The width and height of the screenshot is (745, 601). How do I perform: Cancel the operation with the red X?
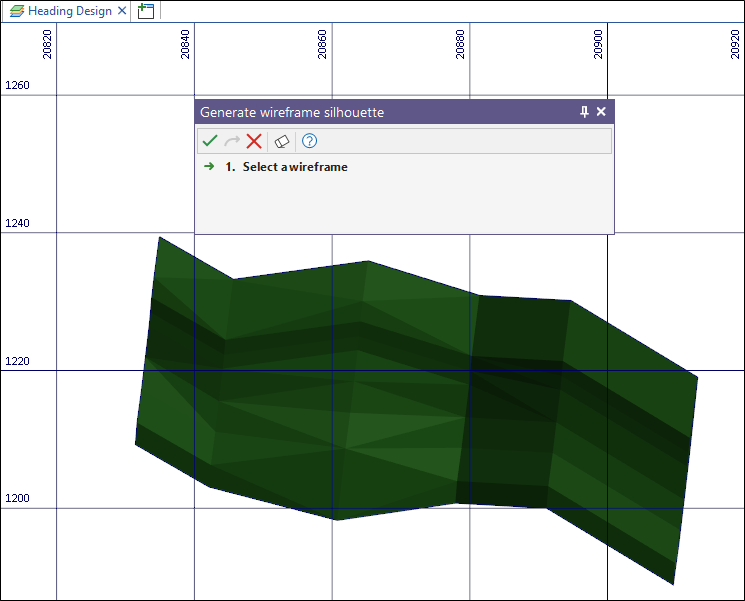(254, 141)
